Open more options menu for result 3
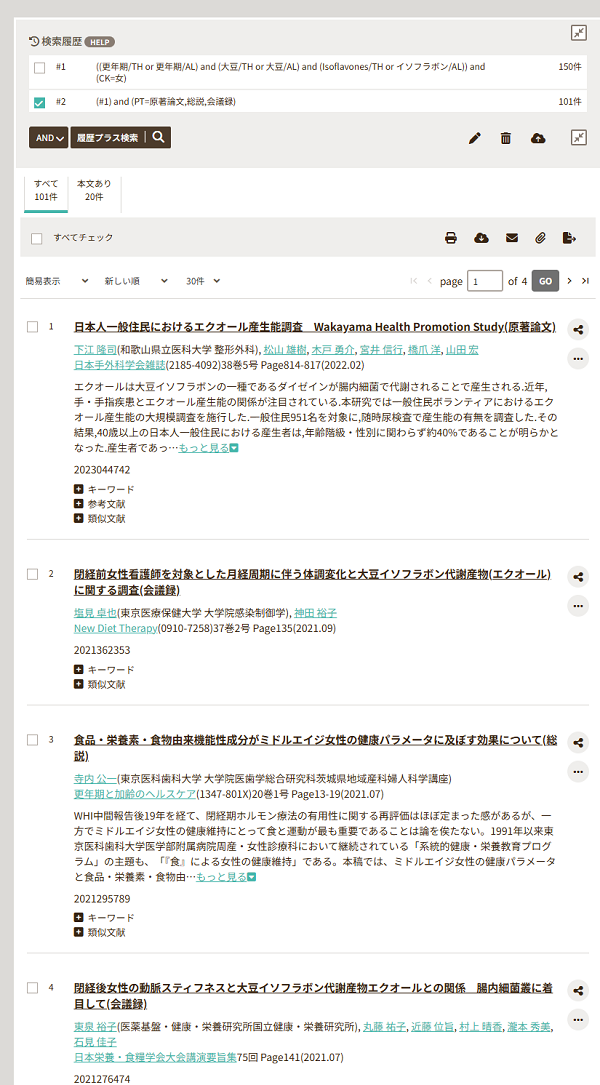The height and width of the screenshot is (1085, 600). (578, 771)
